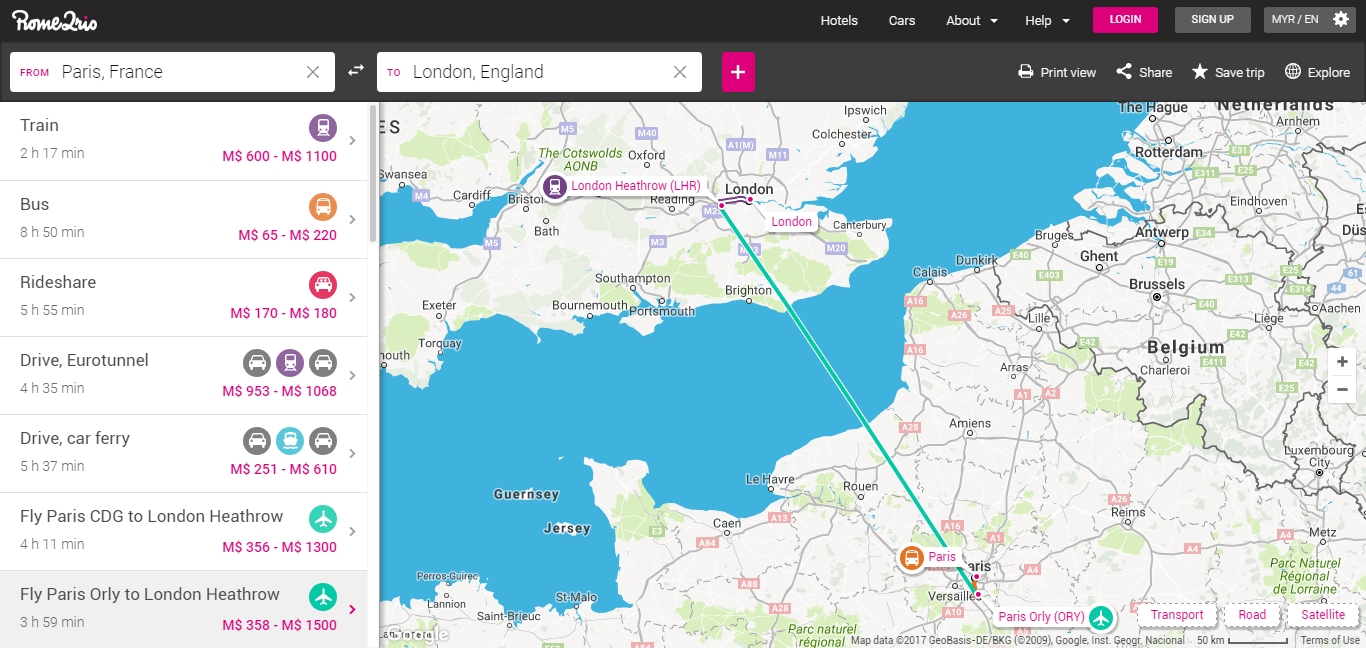This screenshot has width=1366, height=648.
Task: Click the red car icon in Rideshare row
Action: 322,285
